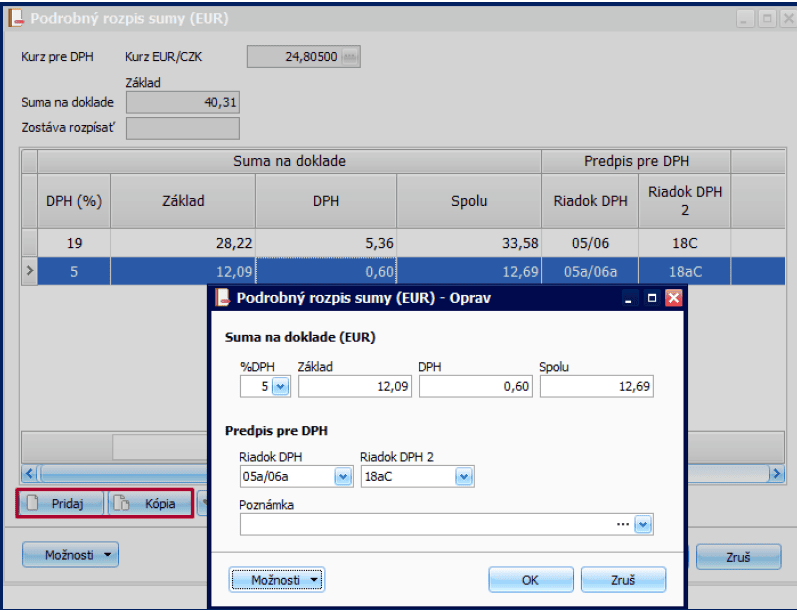
Task: Open the Možnosti menu in the background window
Action: 70,555
